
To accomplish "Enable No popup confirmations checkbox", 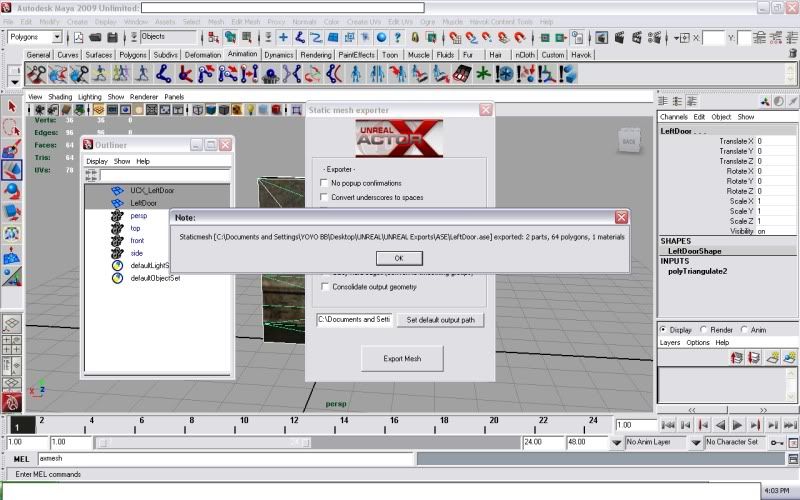I will 324,183.
